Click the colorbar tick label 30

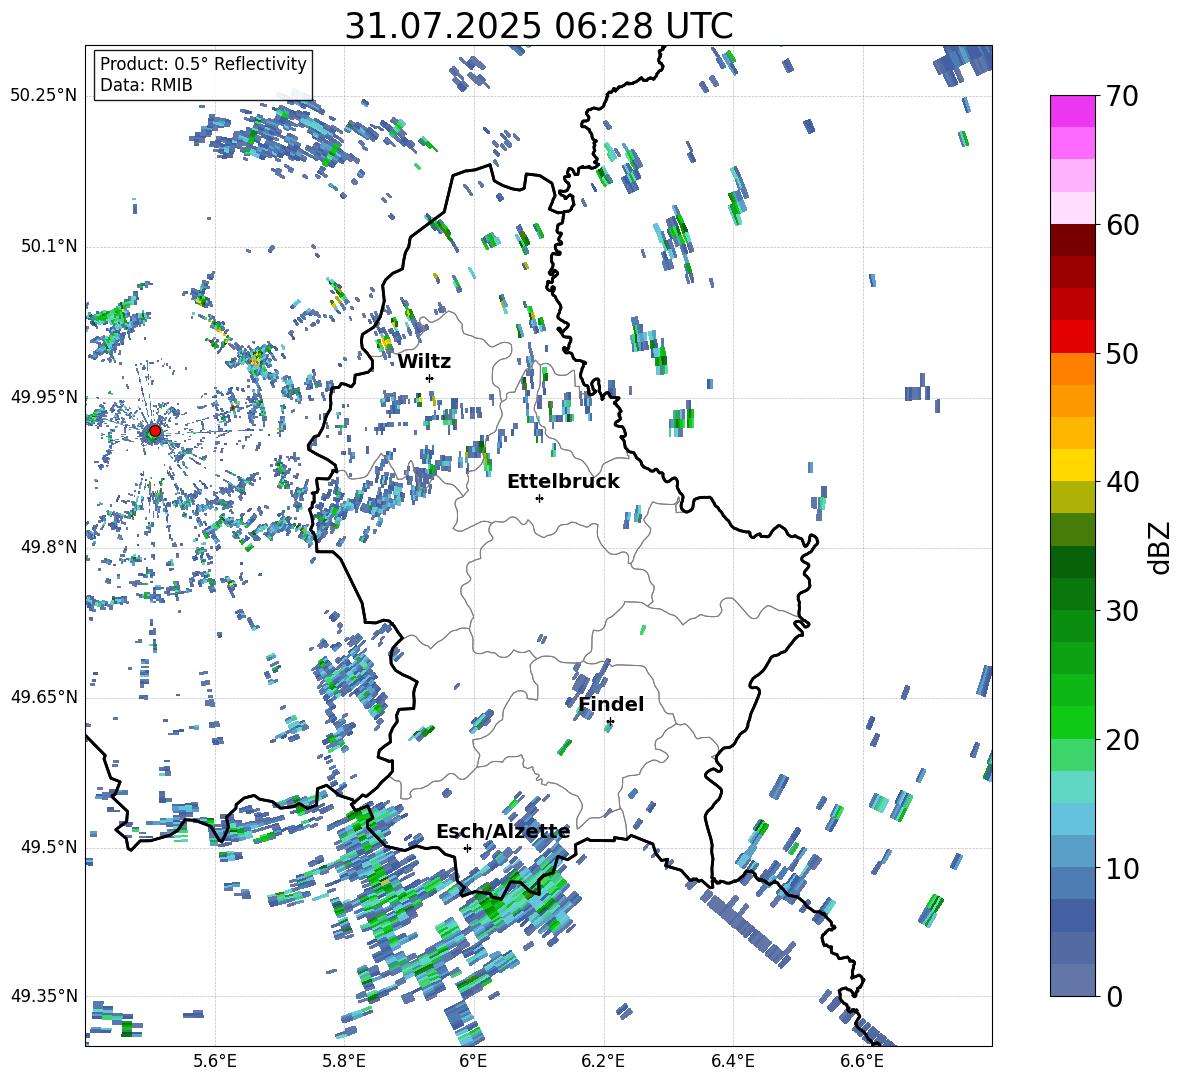pyautogui.click(x=1122, y=611)
